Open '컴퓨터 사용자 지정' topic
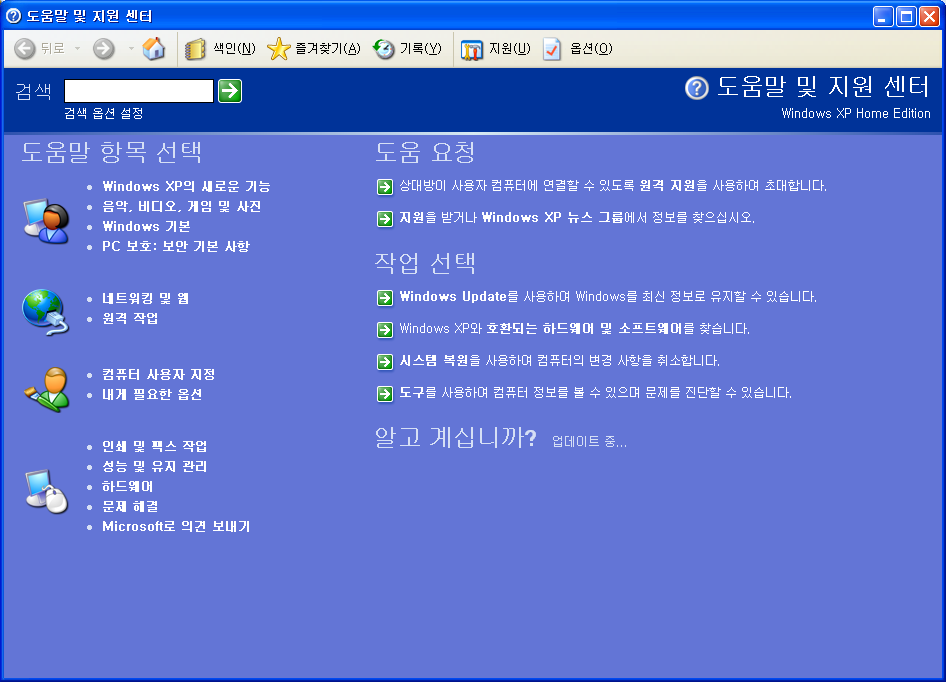This screenshot has width=946, height=682. point(159,374)
